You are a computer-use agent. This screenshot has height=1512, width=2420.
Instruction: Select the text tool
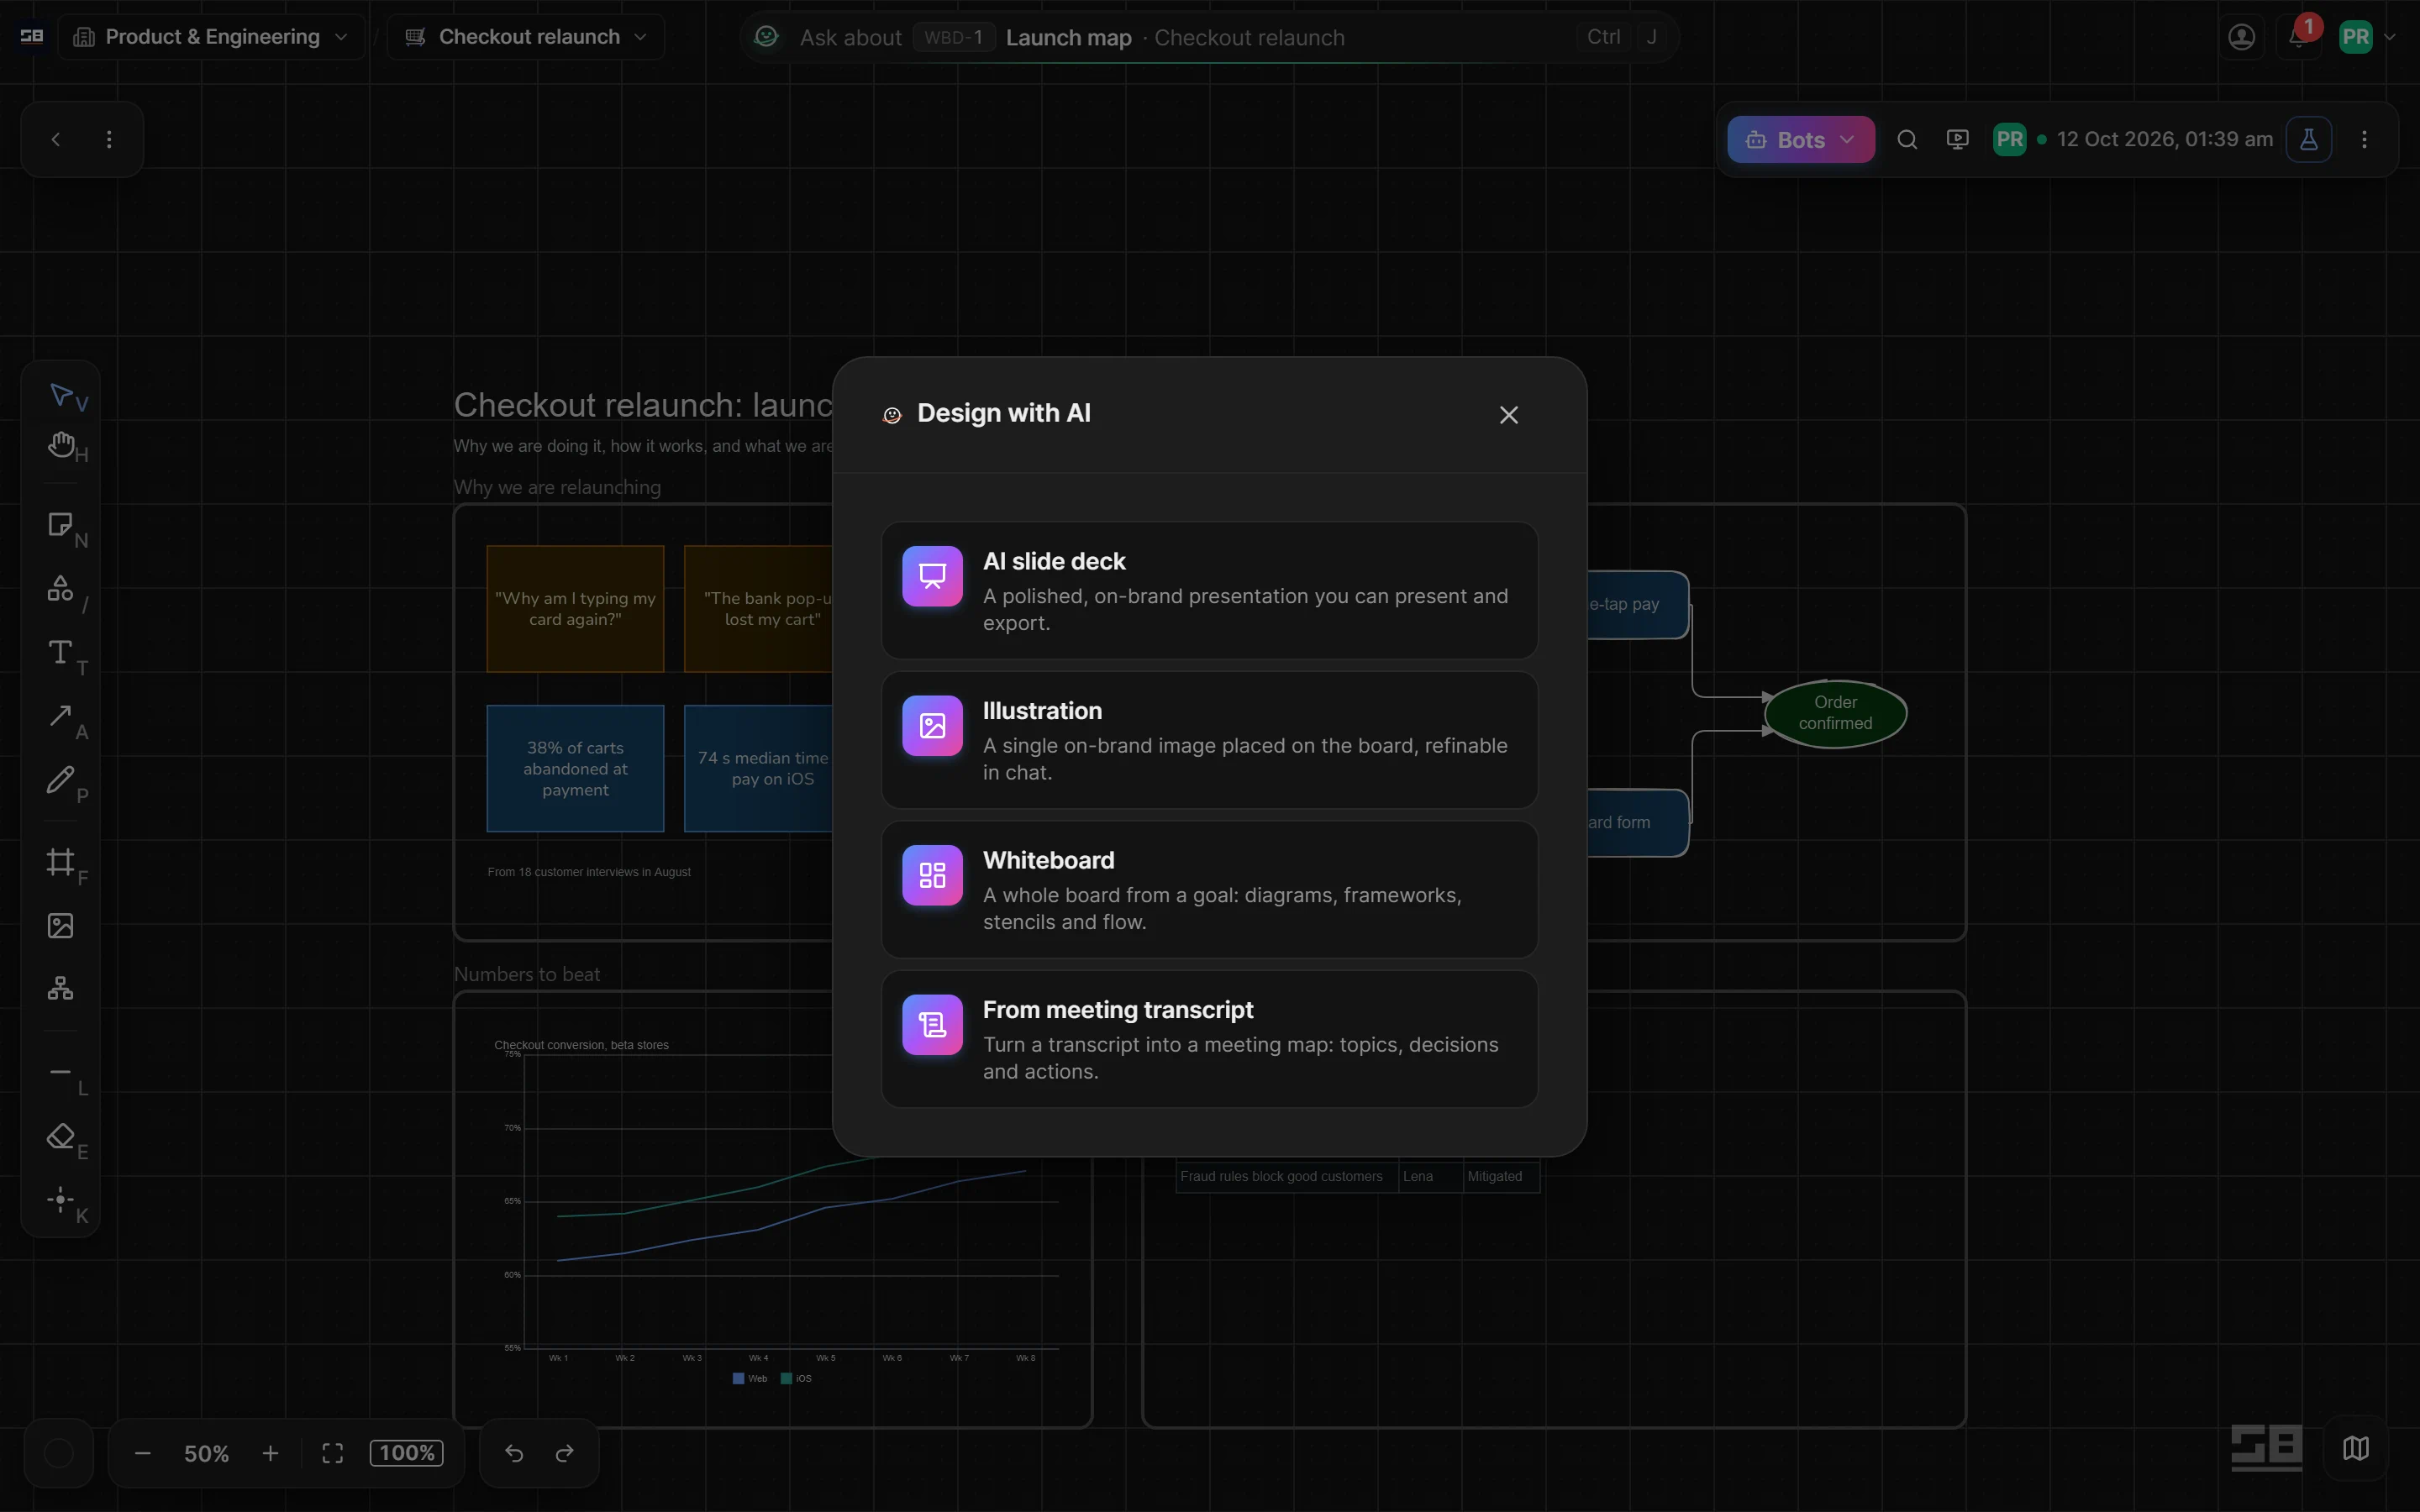(61, 653)
